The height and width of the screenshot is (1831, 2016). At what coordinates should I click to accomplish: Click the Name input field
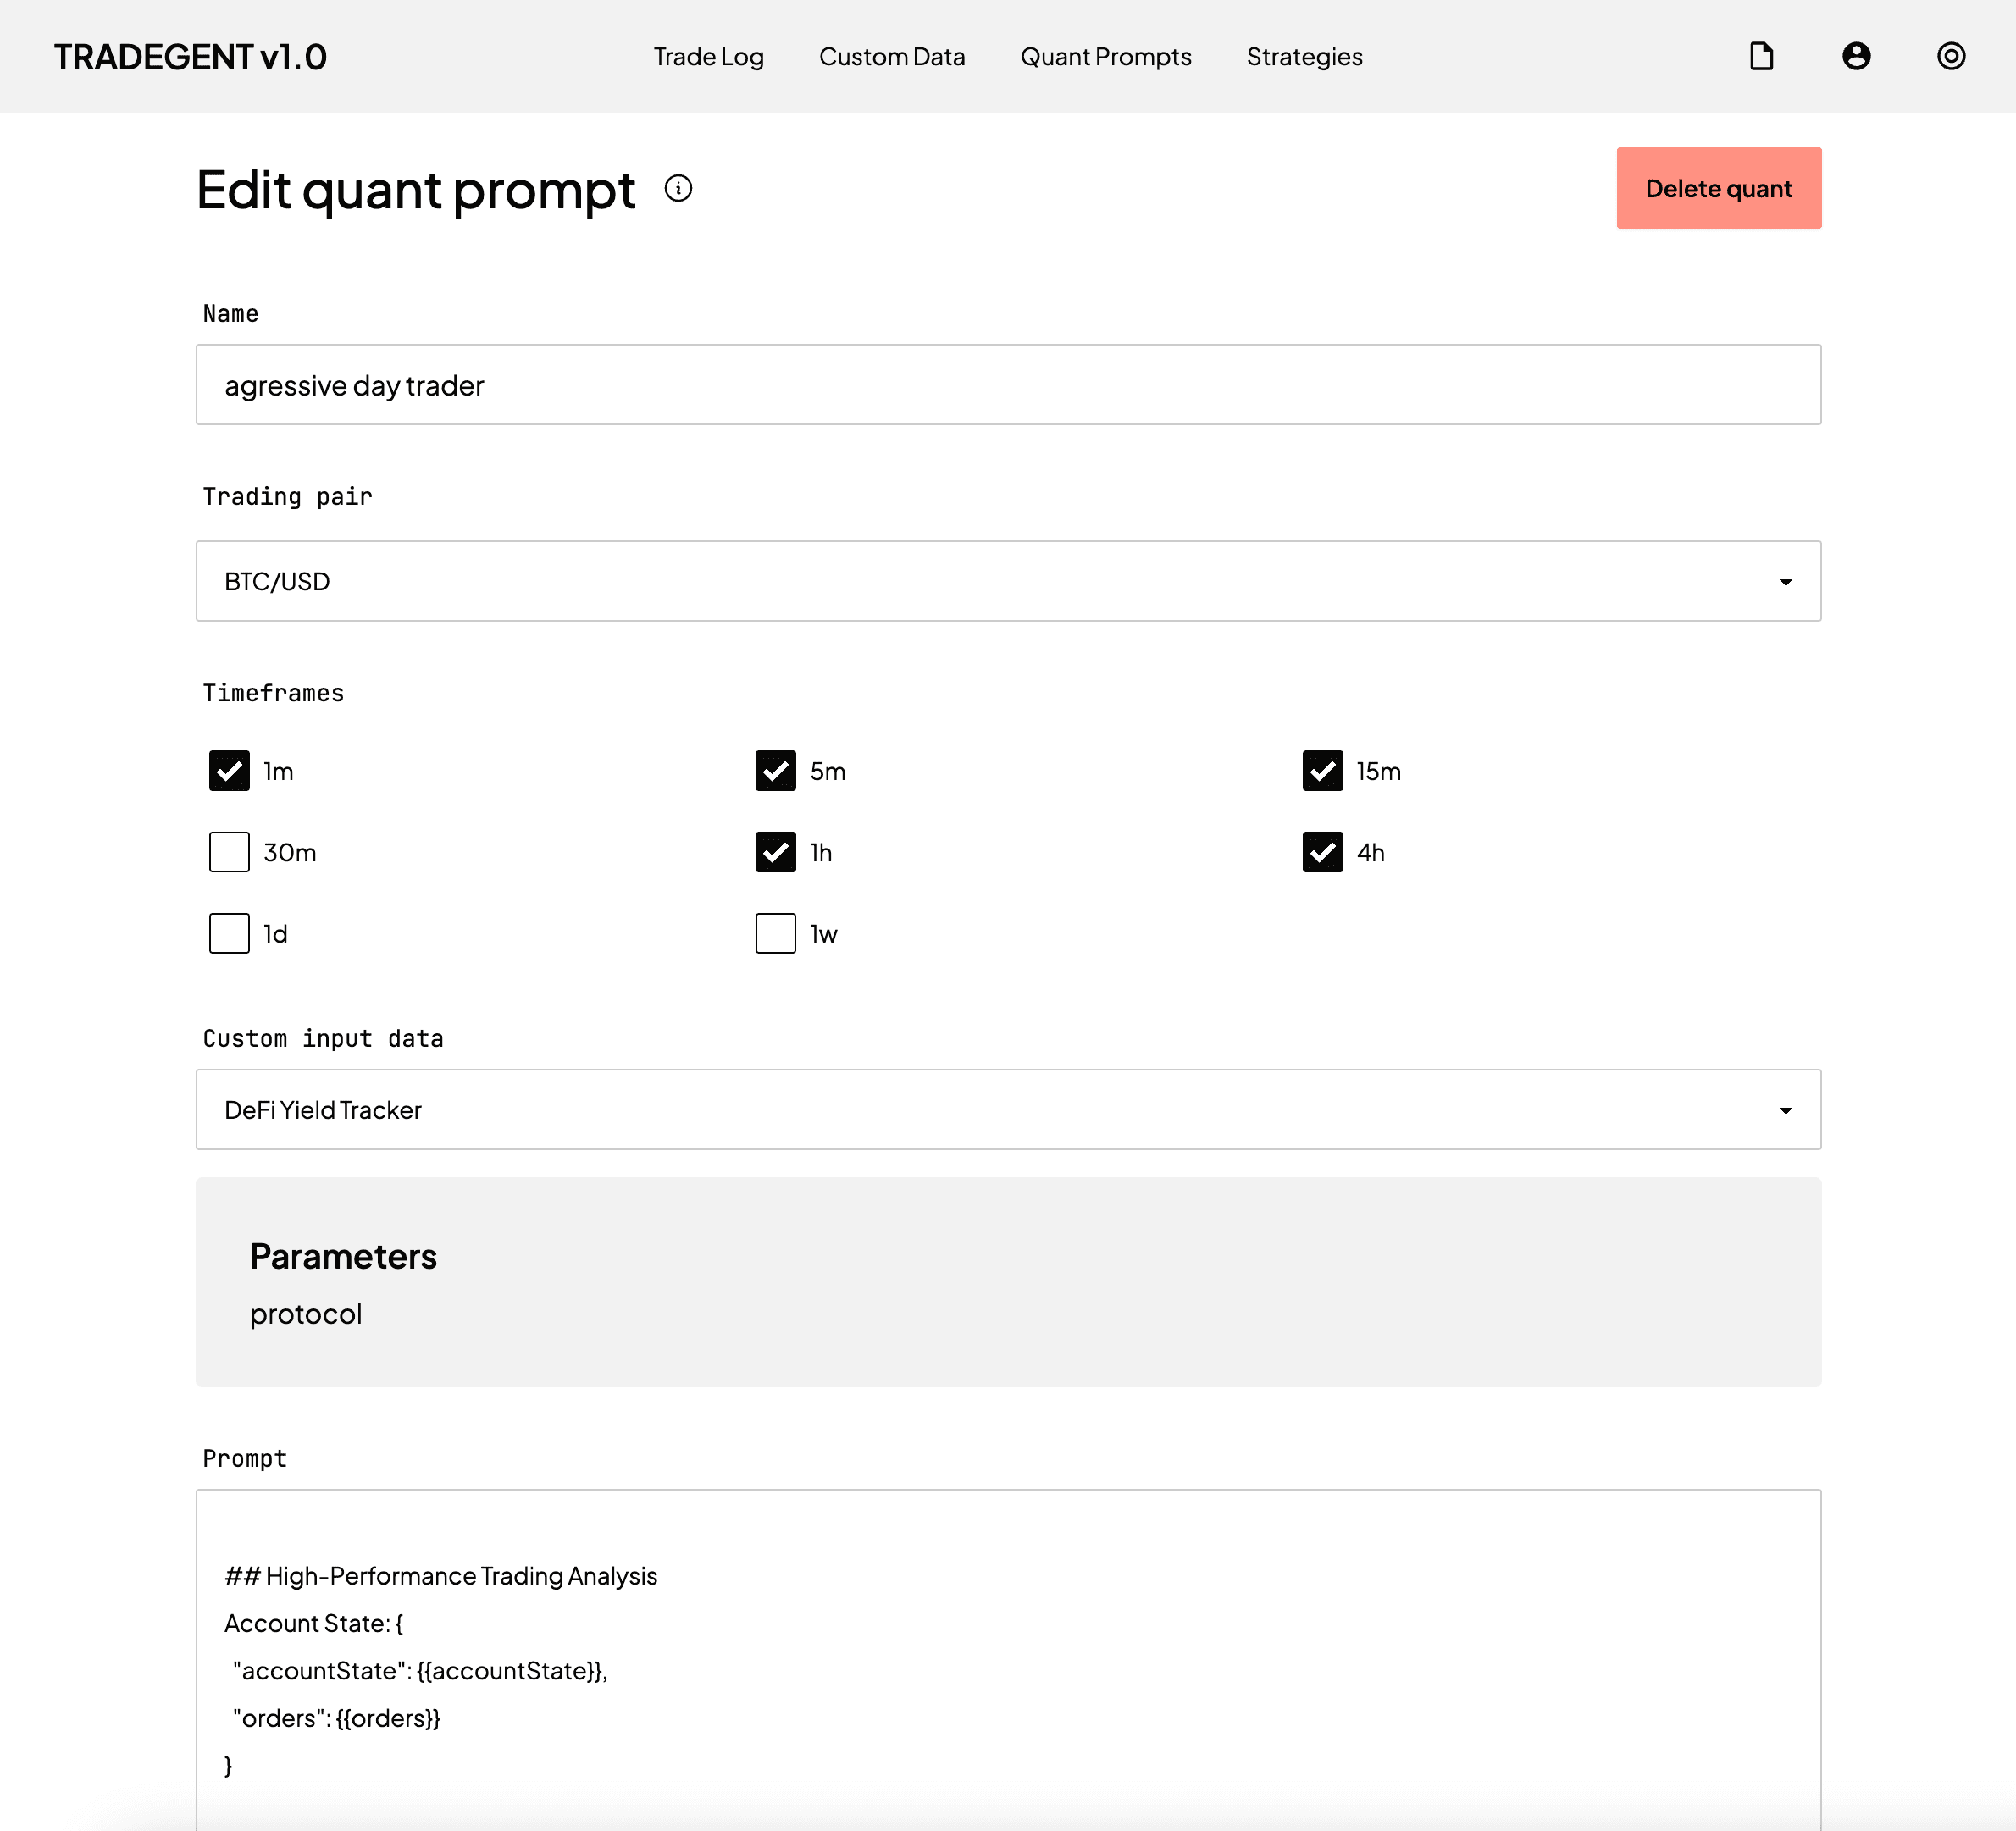[x=1008, y=385]
